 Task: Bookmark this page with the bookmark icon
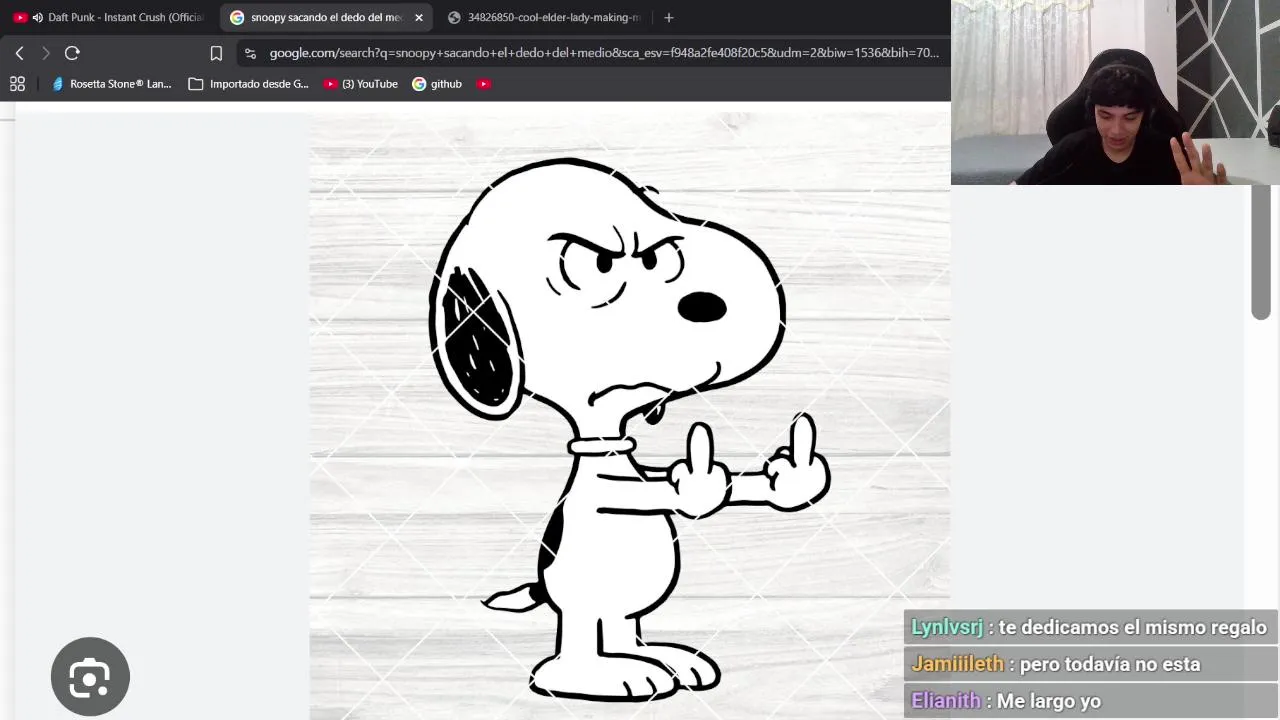216,53
